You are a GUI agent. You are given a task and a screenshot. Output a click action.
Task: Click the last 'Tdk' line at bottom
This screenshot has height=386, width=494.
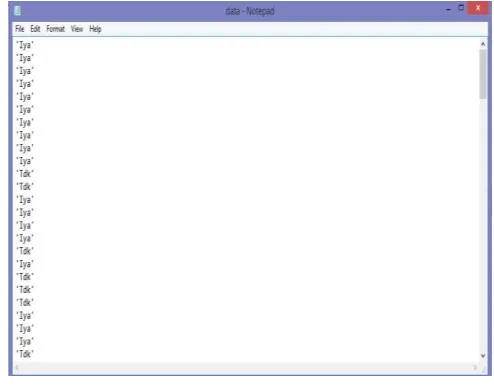25,354
